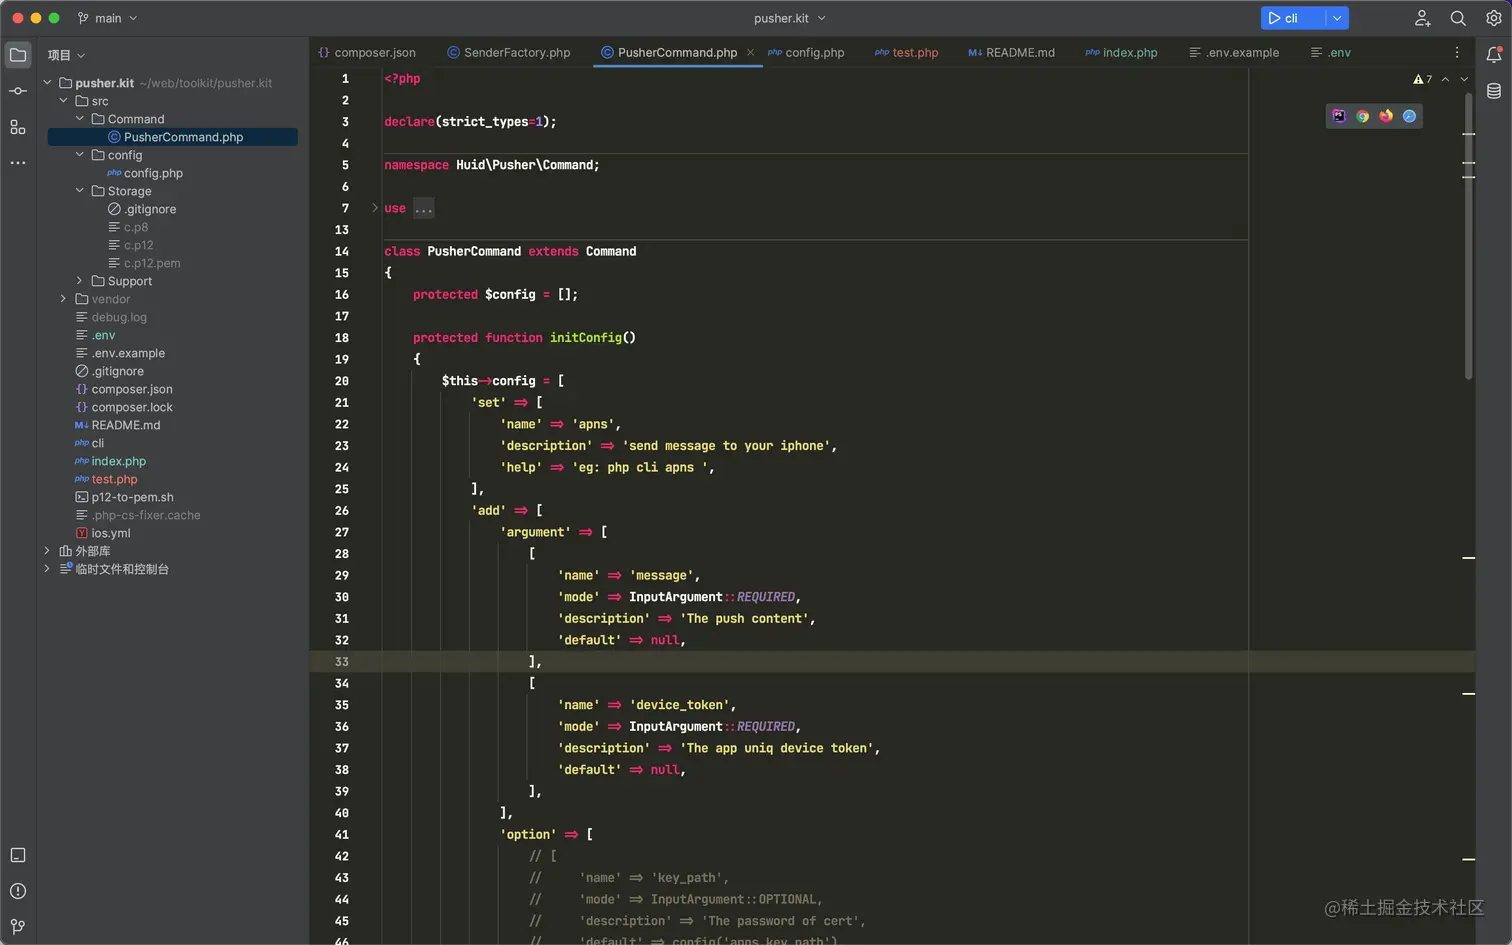This screenshot has width=1512, height=945.
Task: Expand the vendor folder
Action: 63,299
